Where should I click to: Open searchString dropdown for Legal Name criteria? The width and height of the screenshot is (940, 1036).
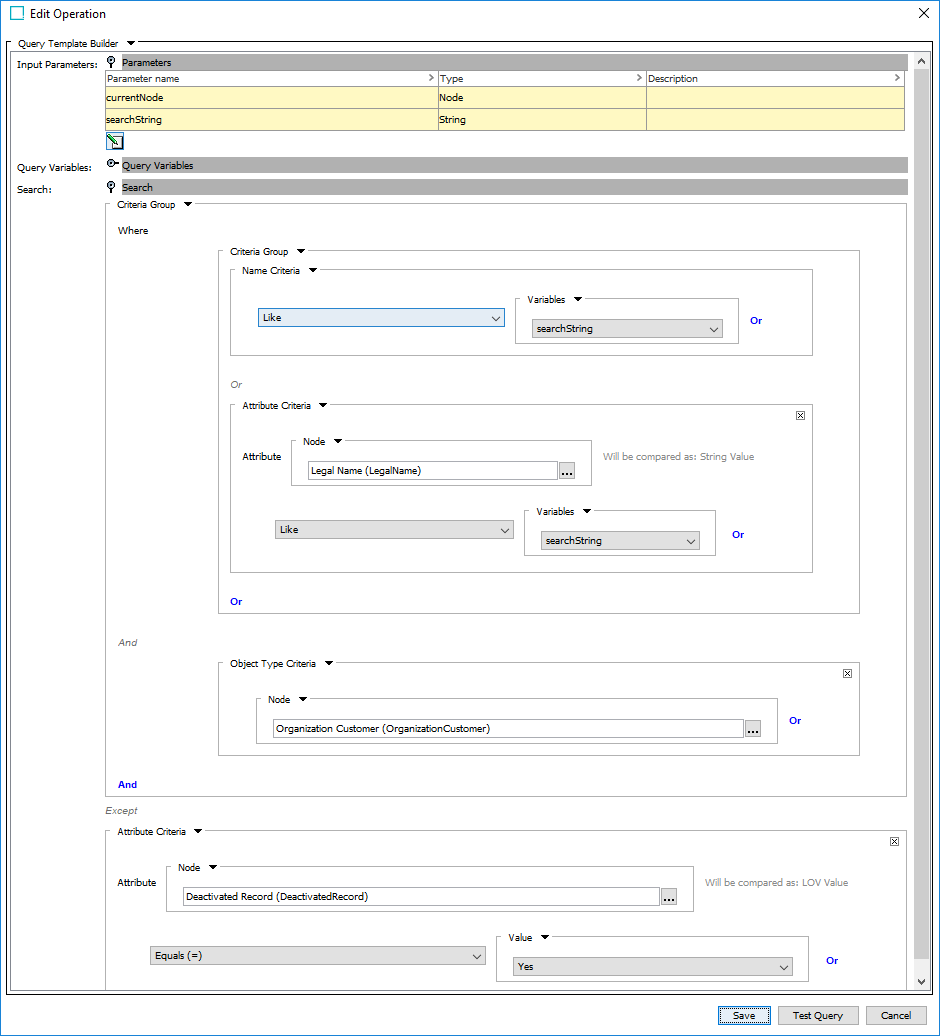tap(620, 541)
